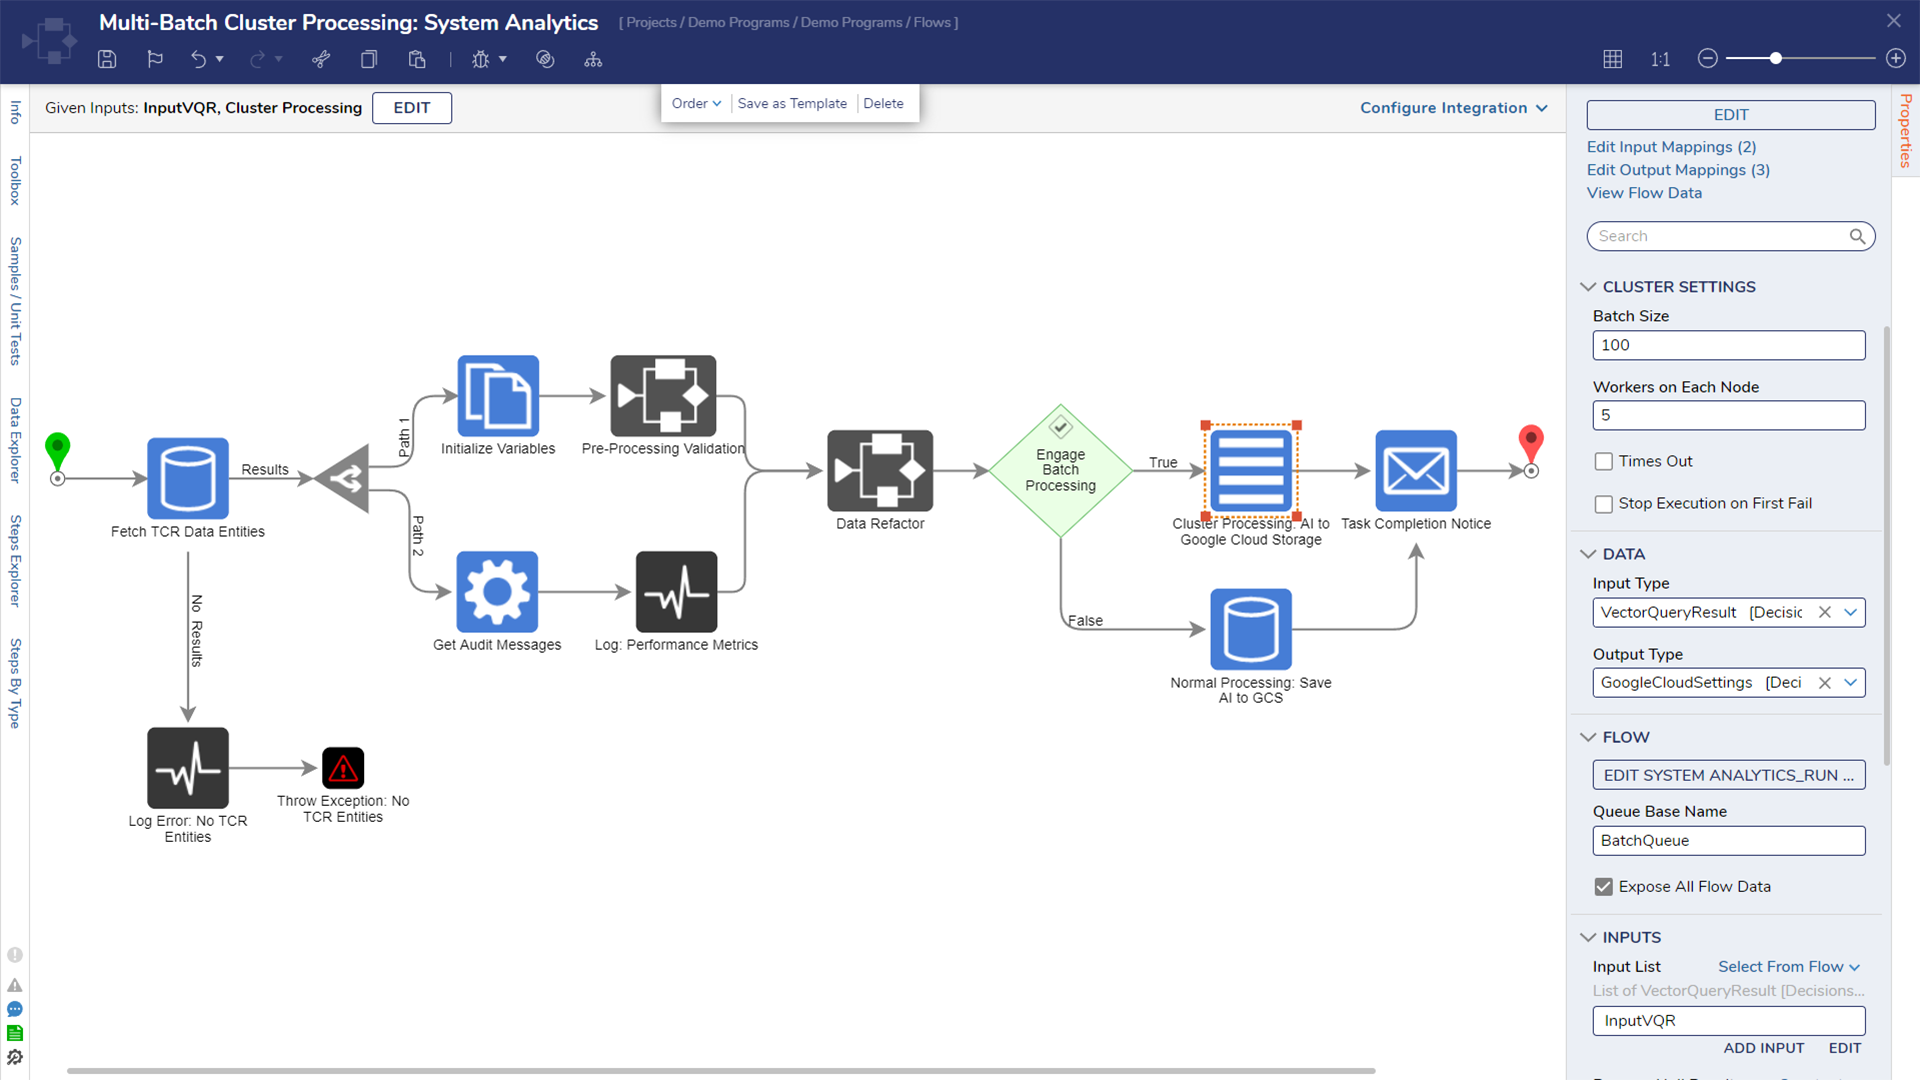The width and height of the screenshot is (1920, 1080).
Task: Click the Fetch TCR Data Entities node icon
Action: click(x=189, y=479)
